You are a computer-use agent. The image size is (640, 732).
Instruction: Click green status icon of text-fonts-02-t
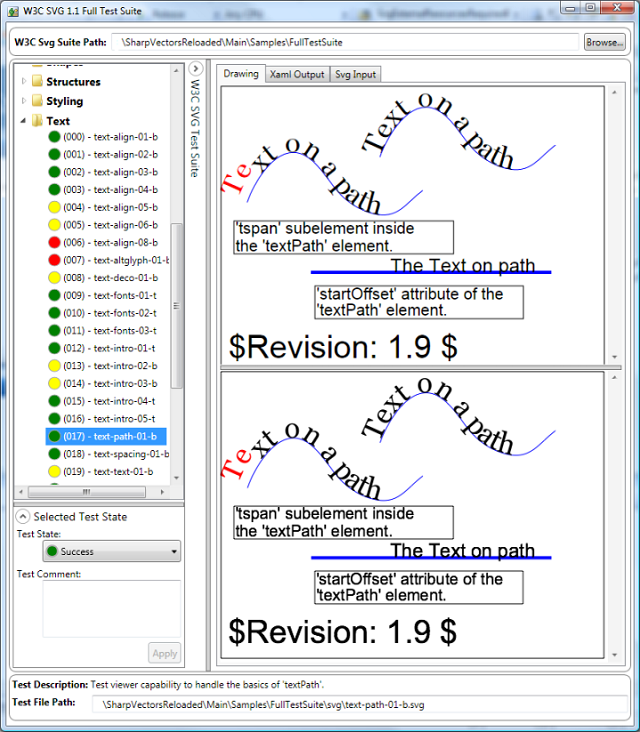[x=54, y=313]
